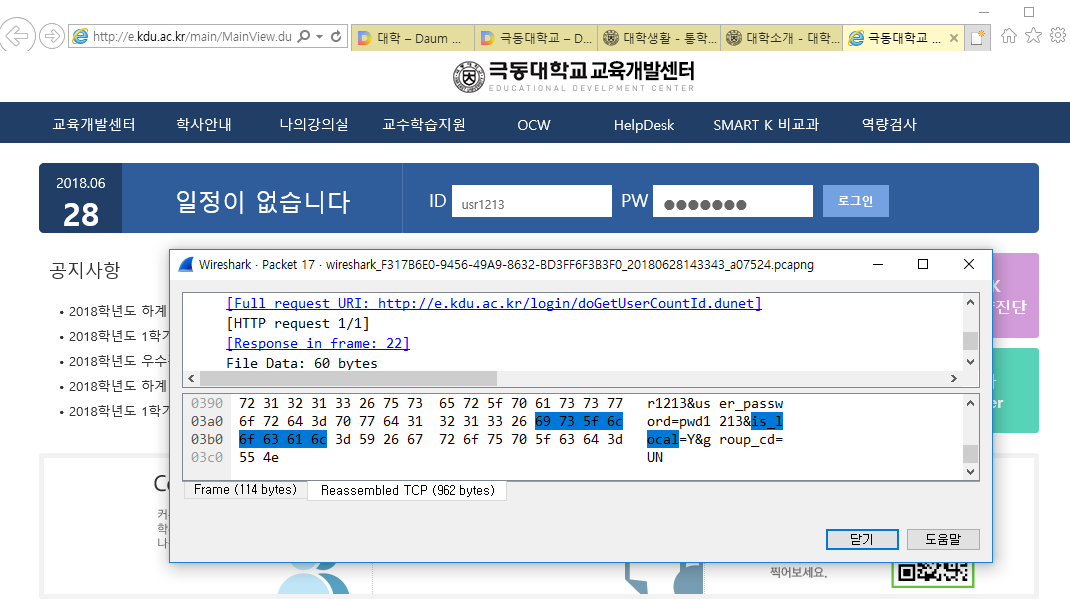The height and width of the screenshot is (599, 1070).
Task: Click the 도움말 button in Wireshark dialog
Action: point(943,539)
